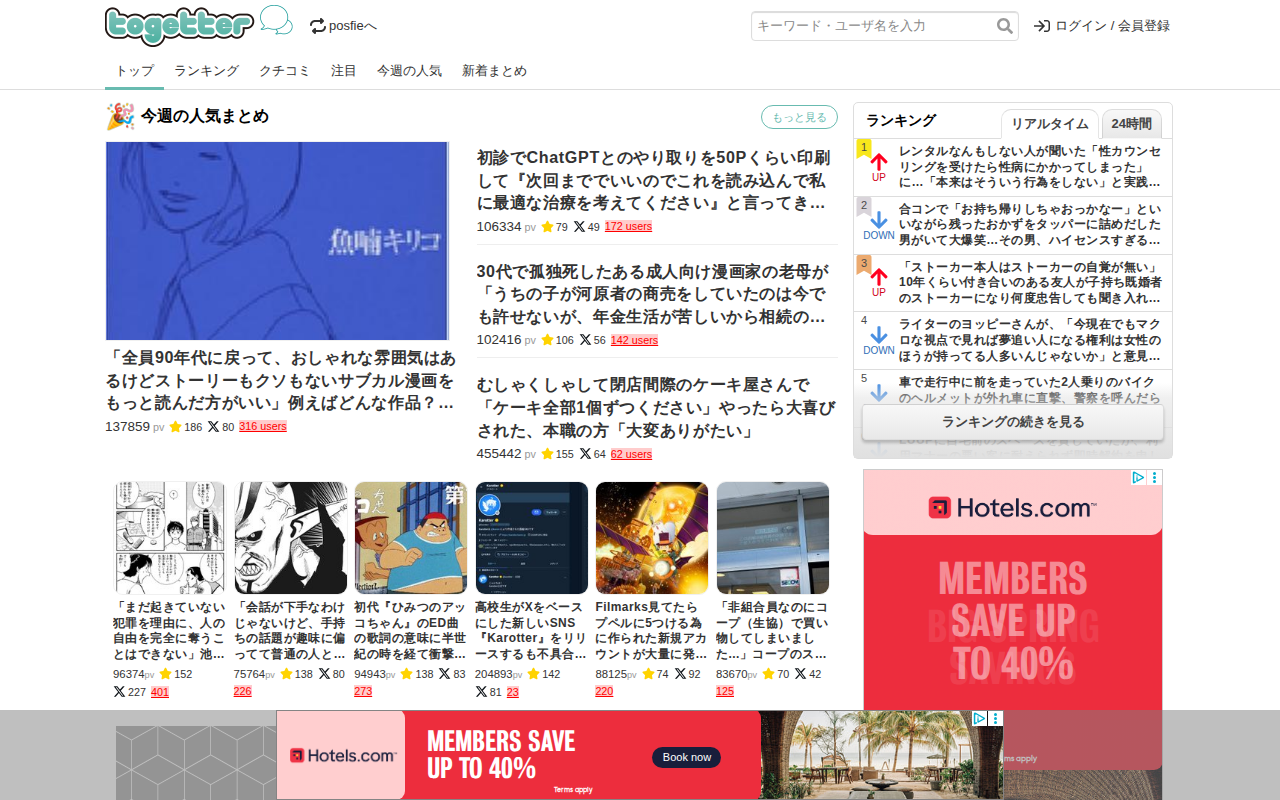Open the 新着まとめ navigation tab
Viewport: 1280px width, 800px height.
coord(494,71)
